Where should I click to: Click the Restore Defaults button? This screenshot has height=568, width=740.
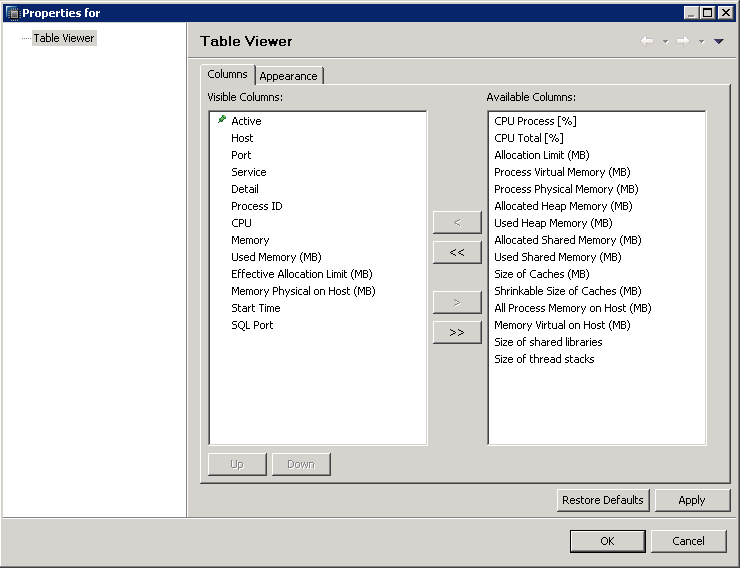(x=602, y=500)
